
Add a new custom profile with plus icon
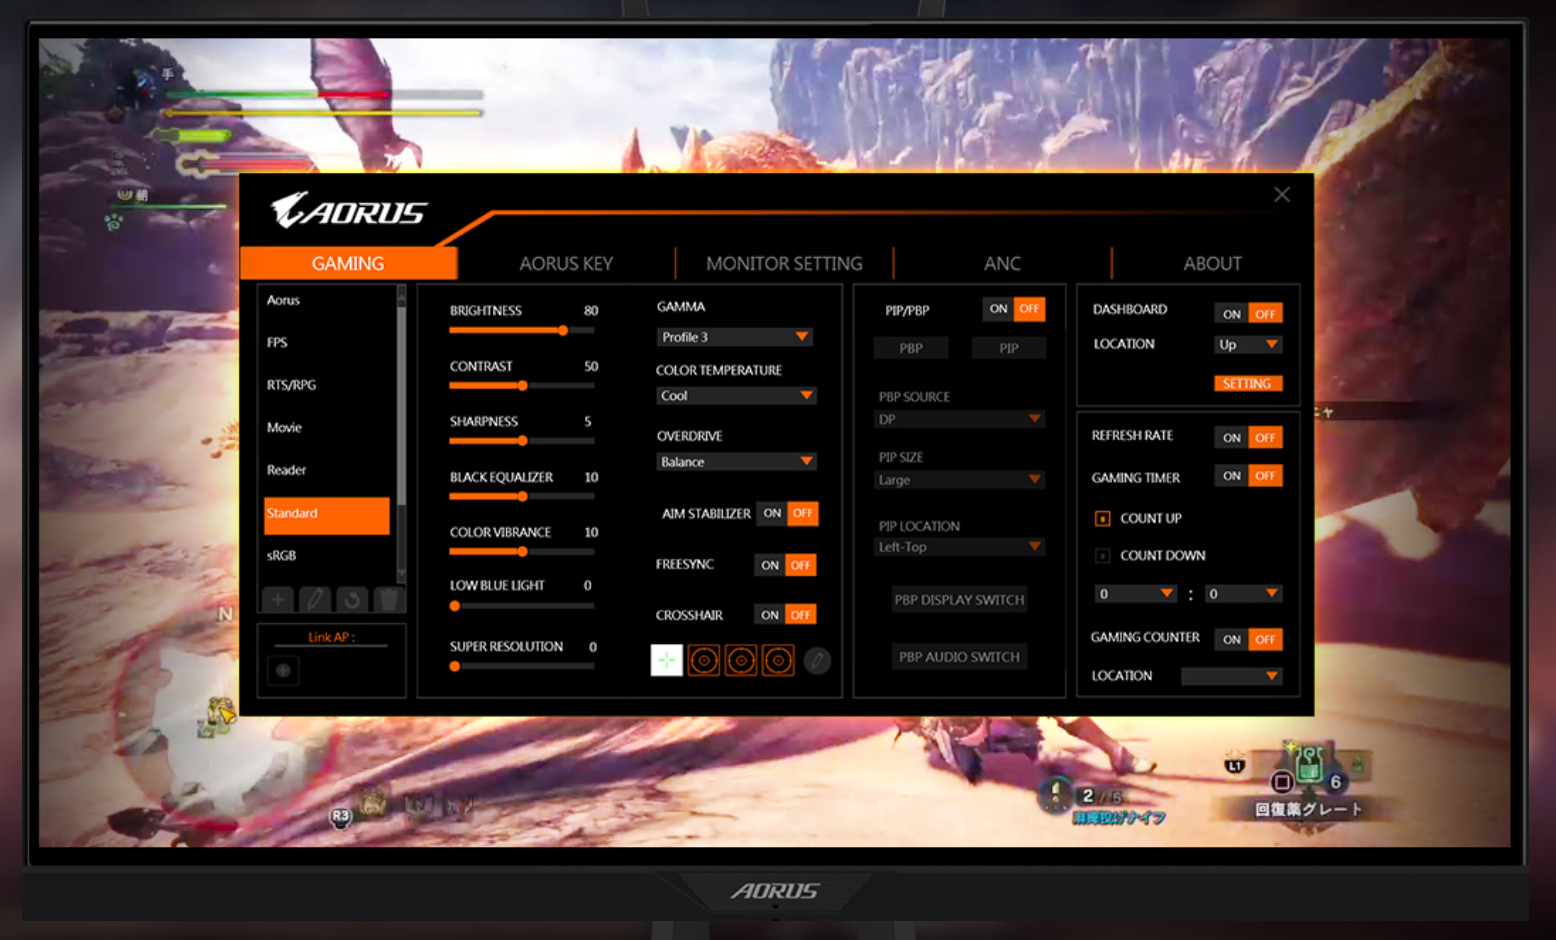(277, 599)
